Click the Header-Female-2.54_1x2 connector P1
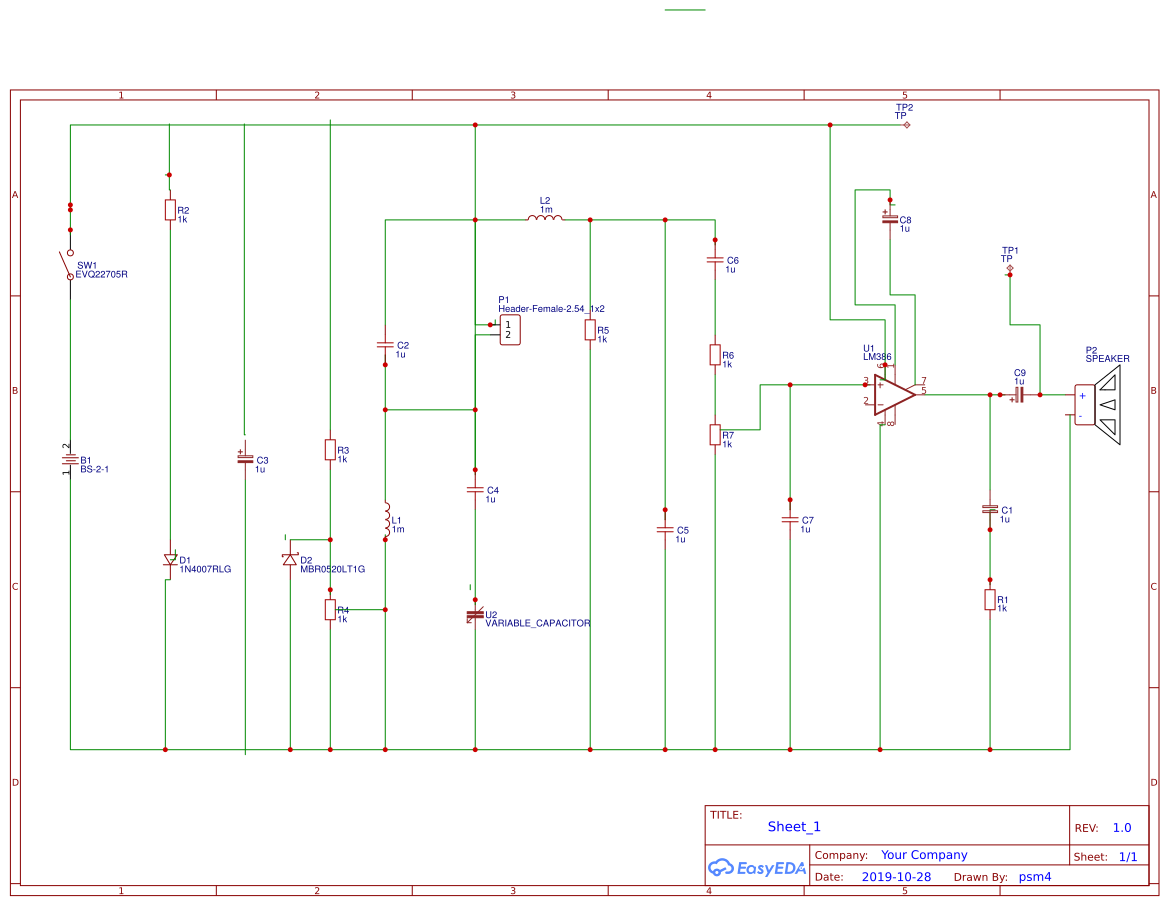 [x=508, y=328]
